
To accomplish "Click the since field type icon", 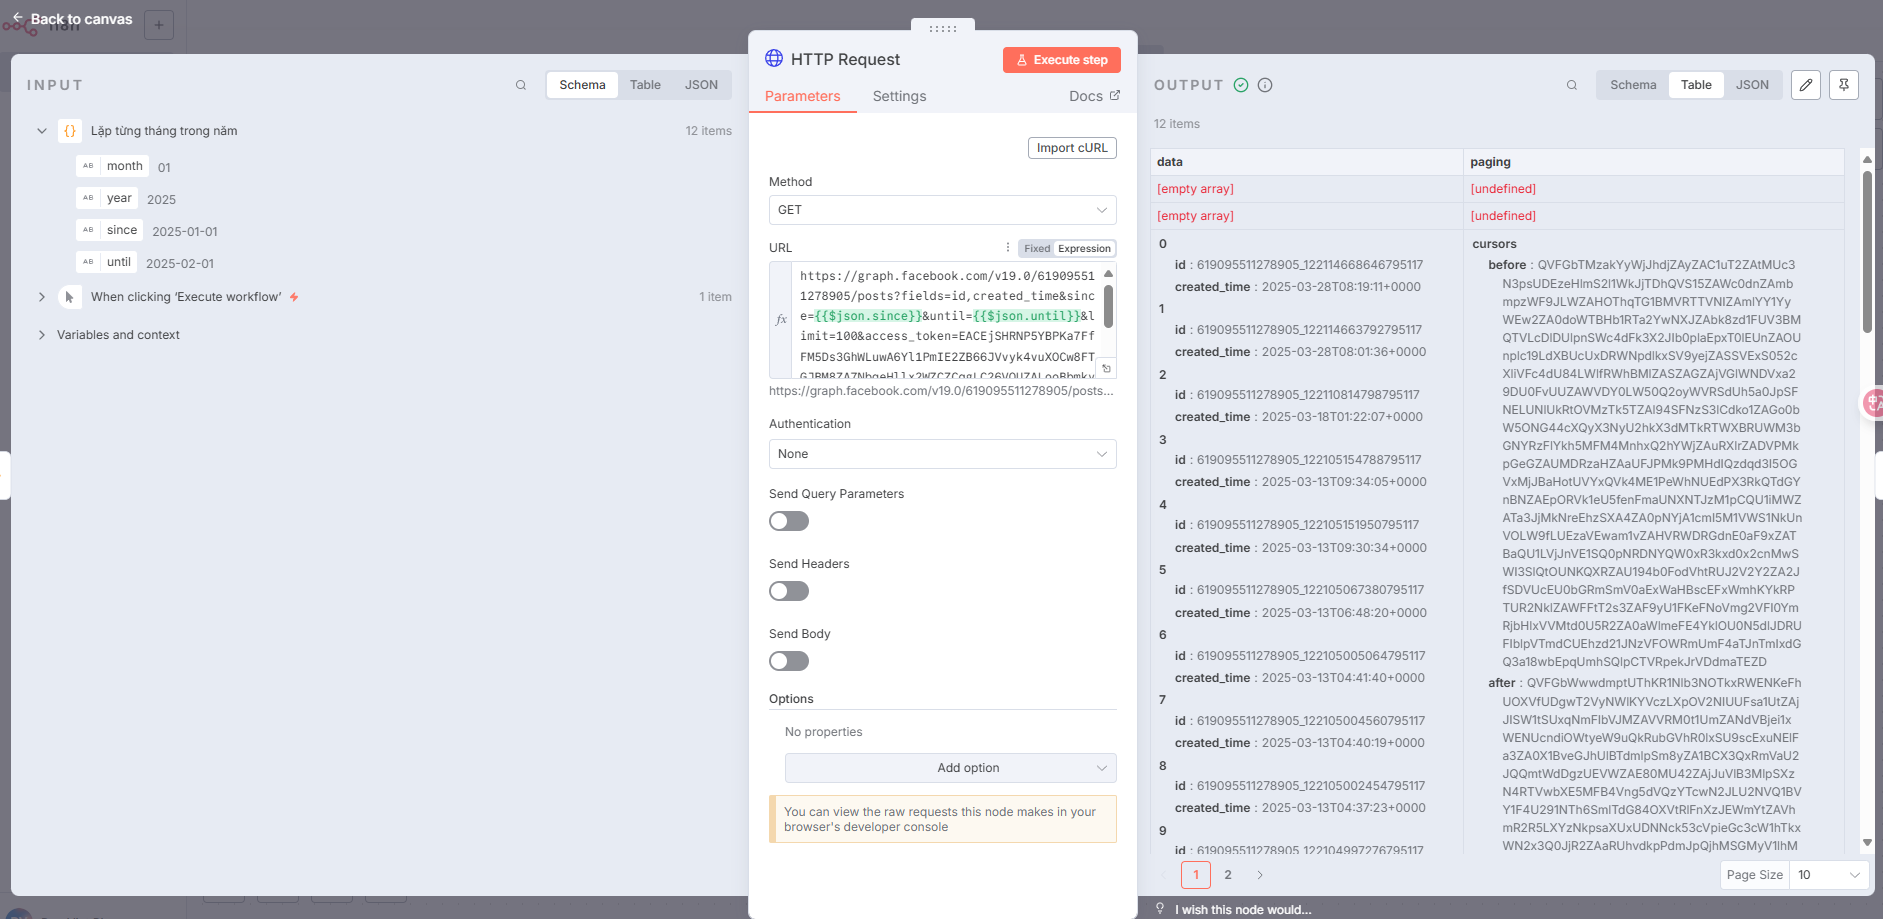I will pyautogui.click(x=88, y=230).
